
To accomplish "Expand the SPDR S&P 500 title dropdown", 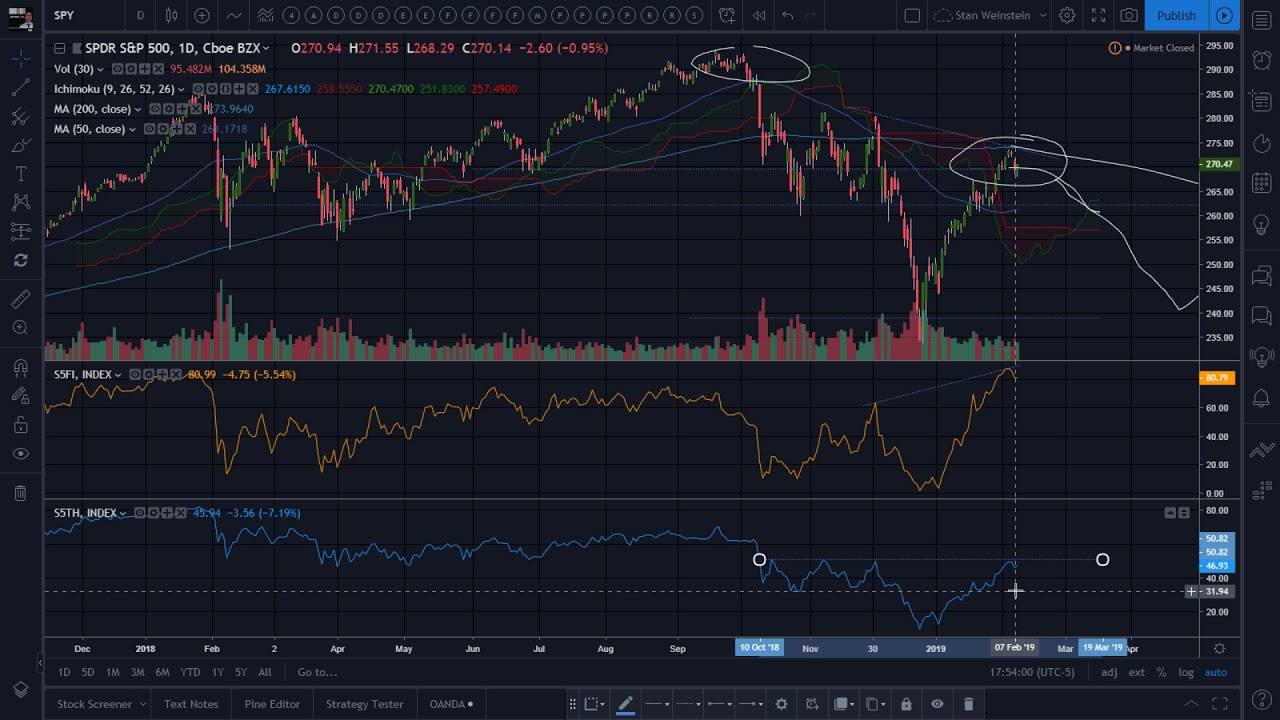I will point(266,48).
